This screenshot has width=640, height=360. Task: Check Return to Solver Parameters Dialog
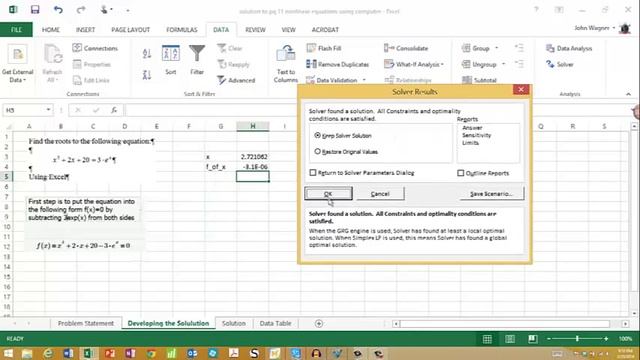pyautogui.click(x=313, y=173)
